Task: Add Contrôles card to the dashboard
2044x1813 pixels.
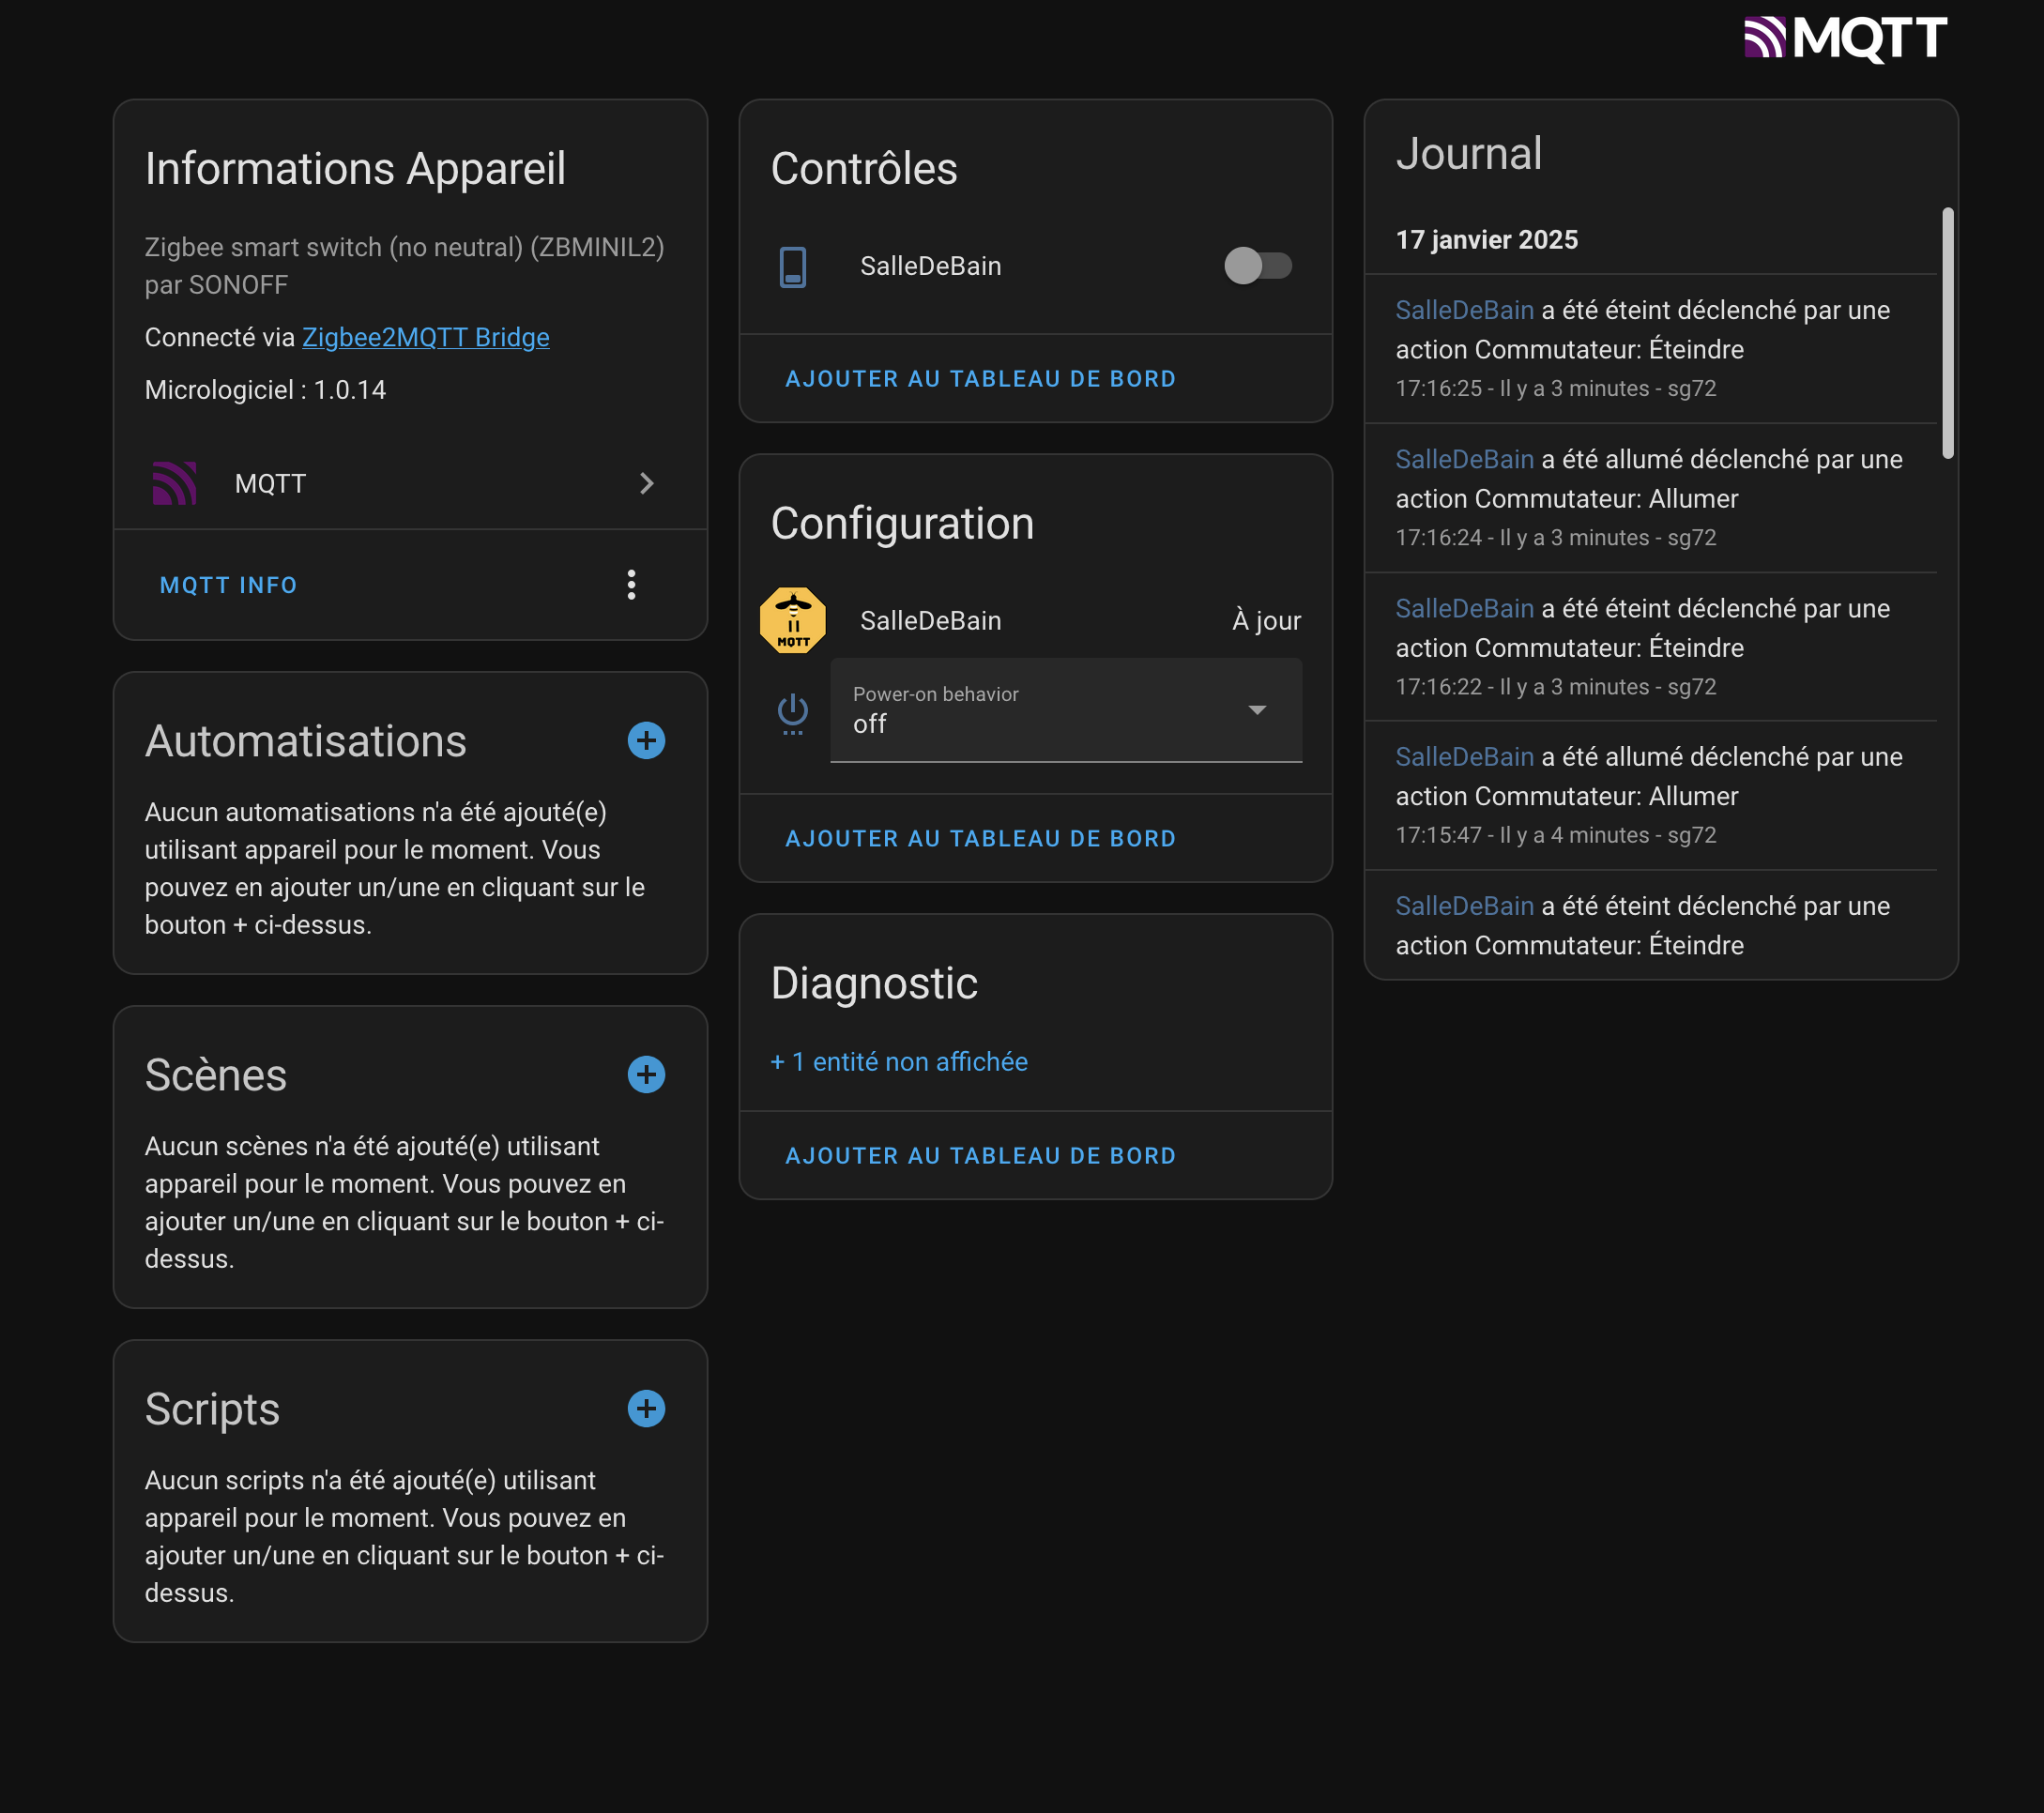Action: [979, 379]
